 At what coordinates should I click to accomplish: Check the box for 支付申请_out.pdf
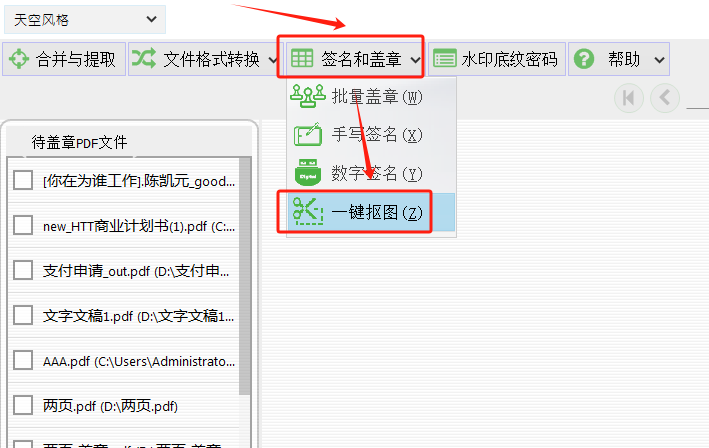click(23, 270)
